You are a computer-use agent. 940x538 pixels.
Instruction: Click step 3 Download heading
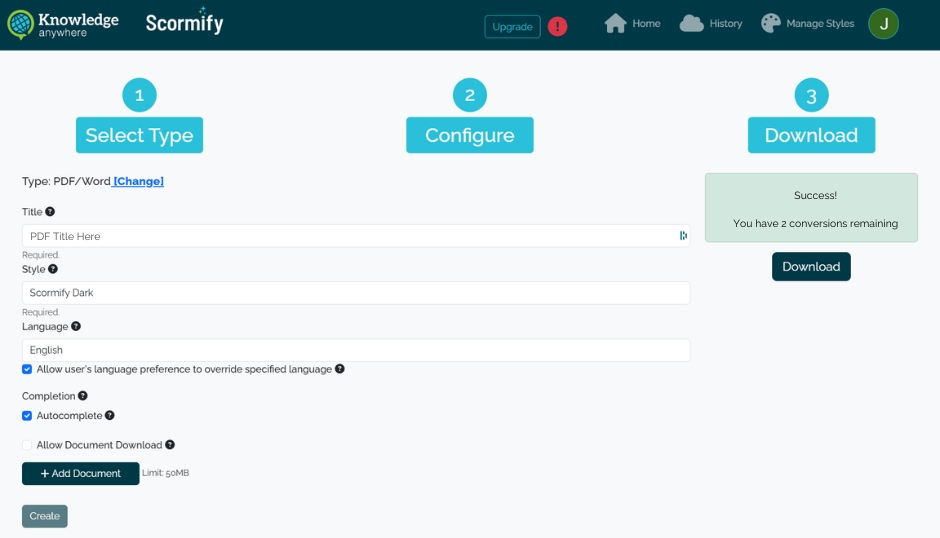(811, 135)
